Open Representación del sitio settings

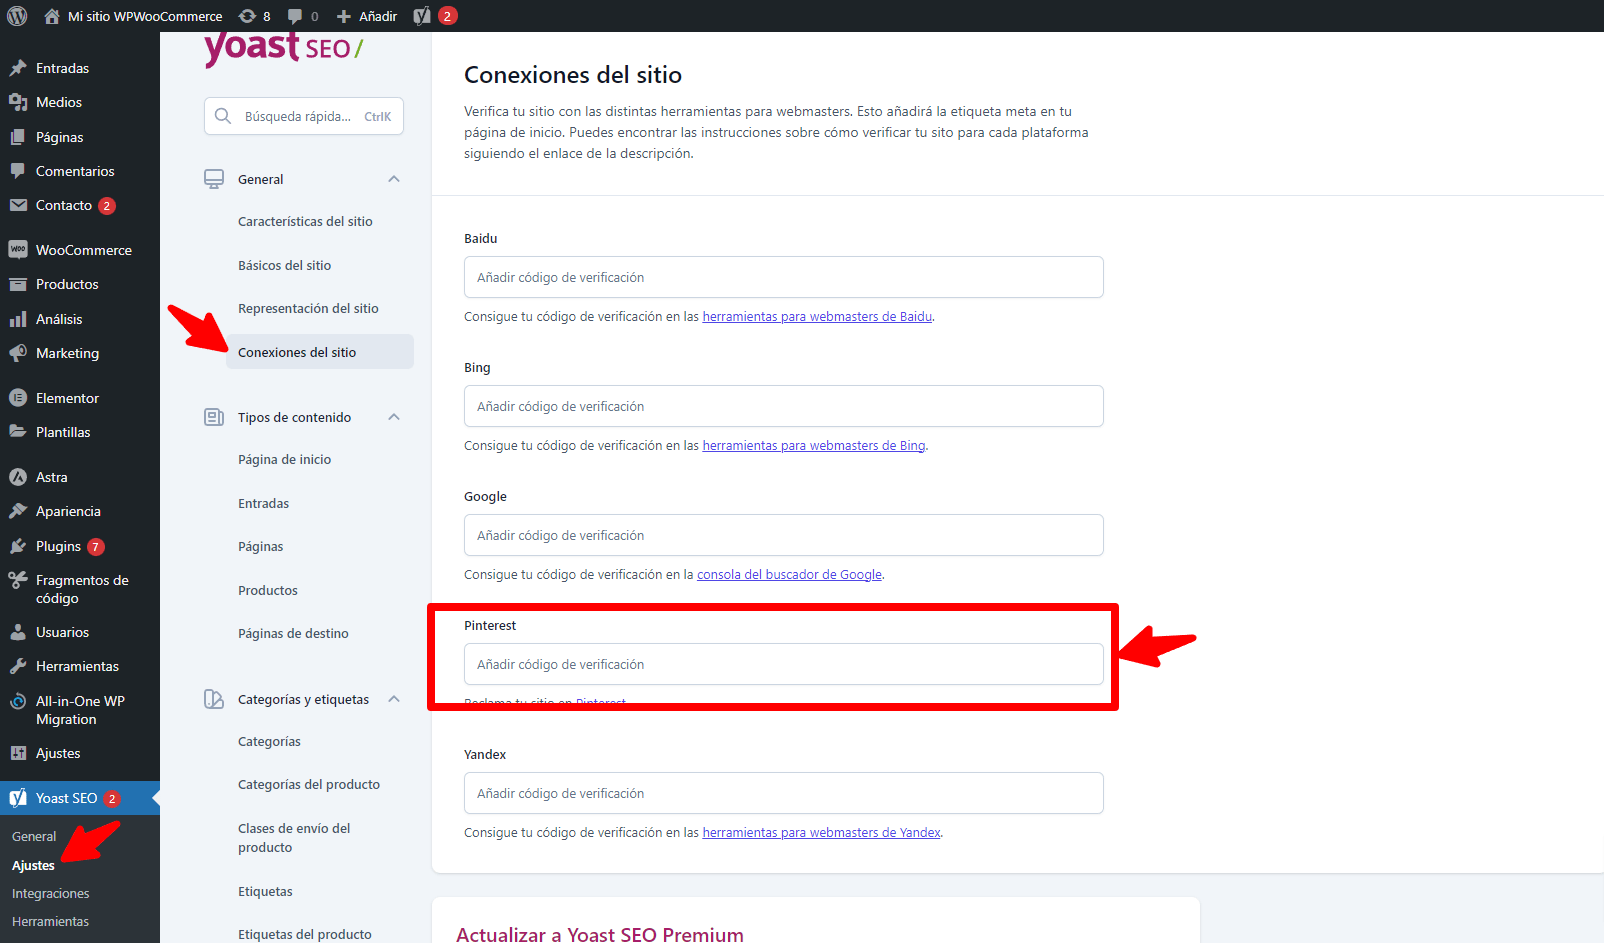point(308,309)
